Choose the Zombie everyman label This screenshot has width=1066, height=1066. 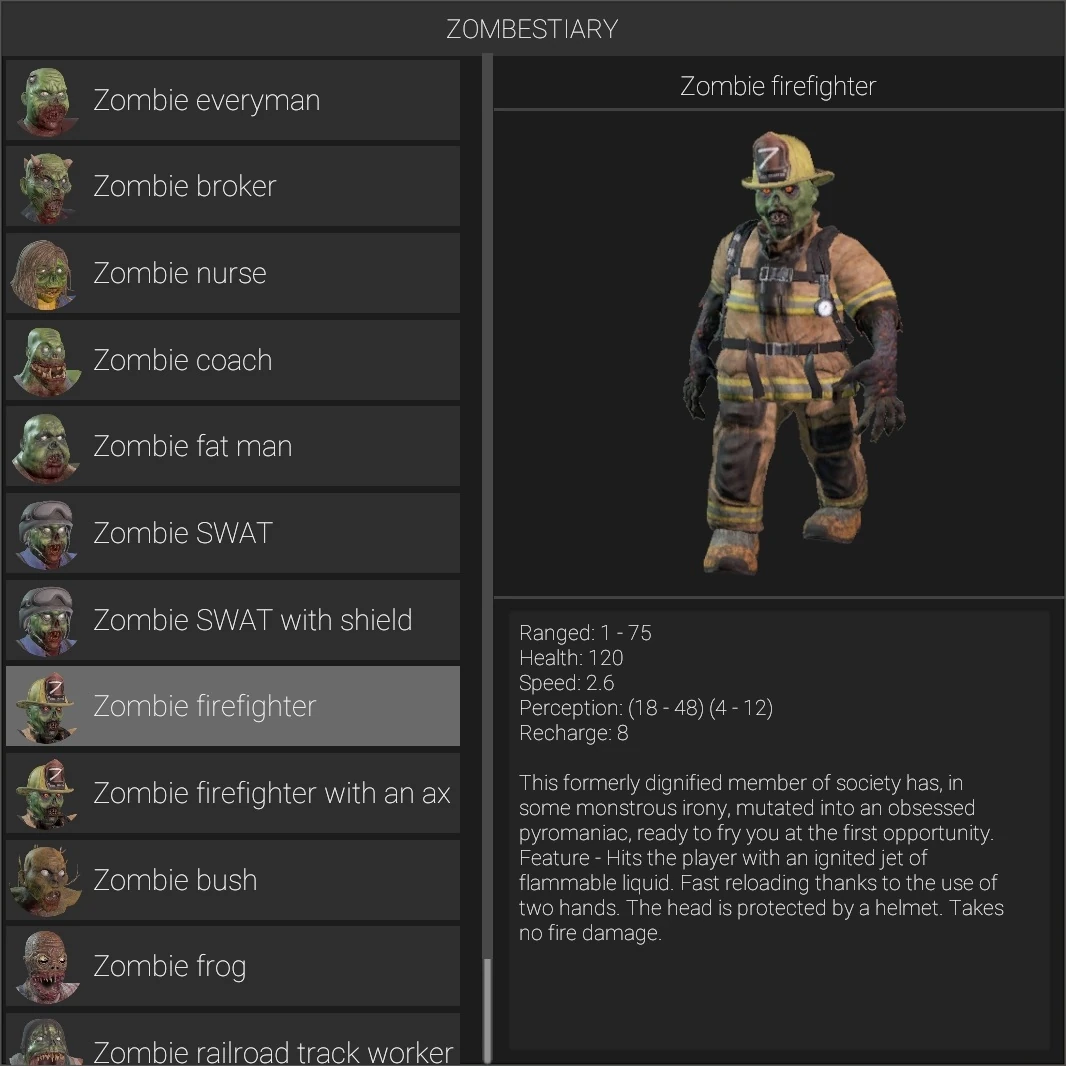tap(207, 101)
